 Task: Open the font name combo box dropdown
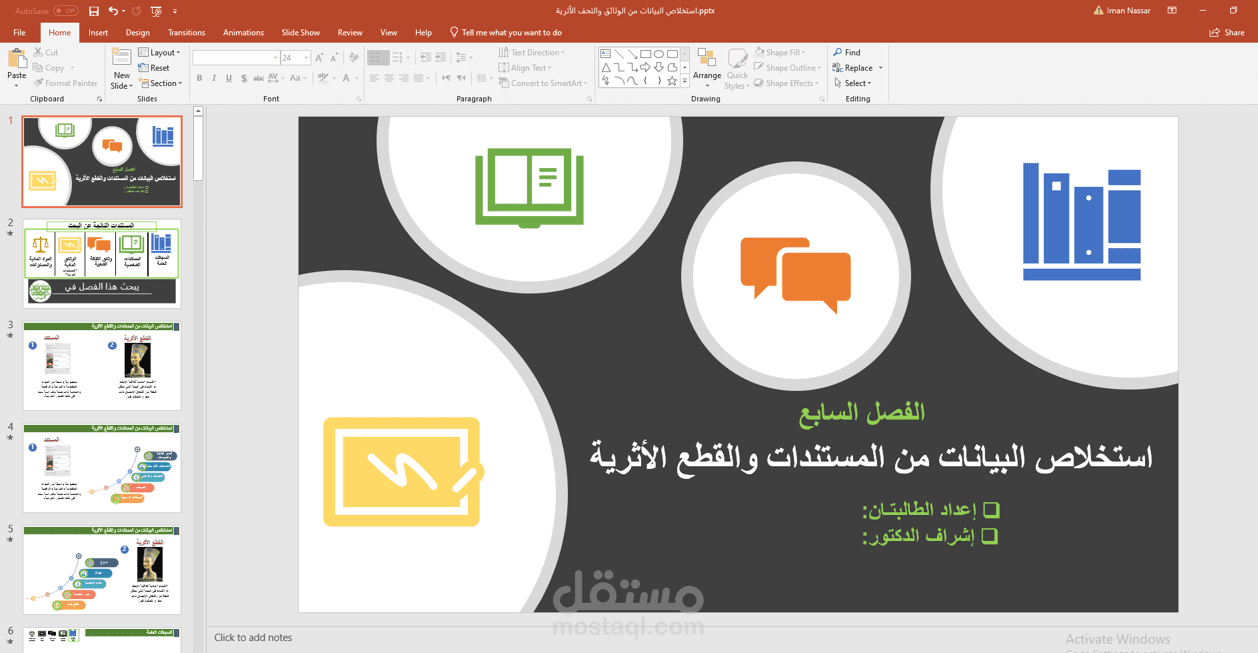275,58
